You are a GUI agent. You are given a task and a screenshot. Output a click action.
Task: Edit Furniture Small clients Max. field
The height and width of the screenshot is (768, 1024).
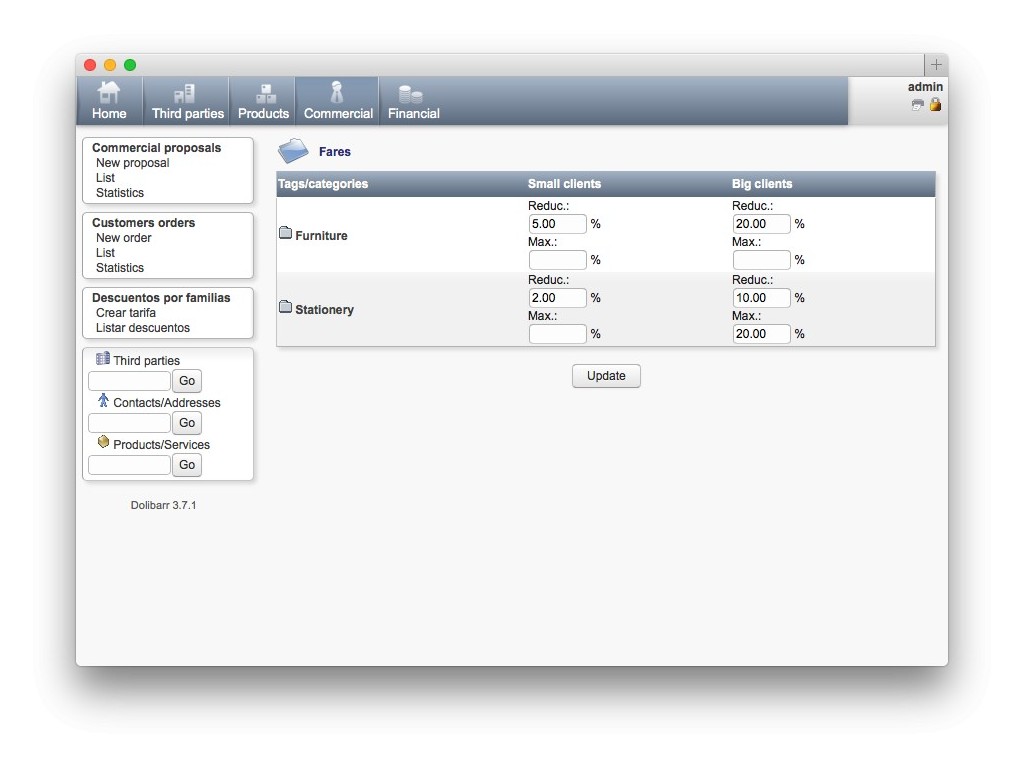coord(558,260)
